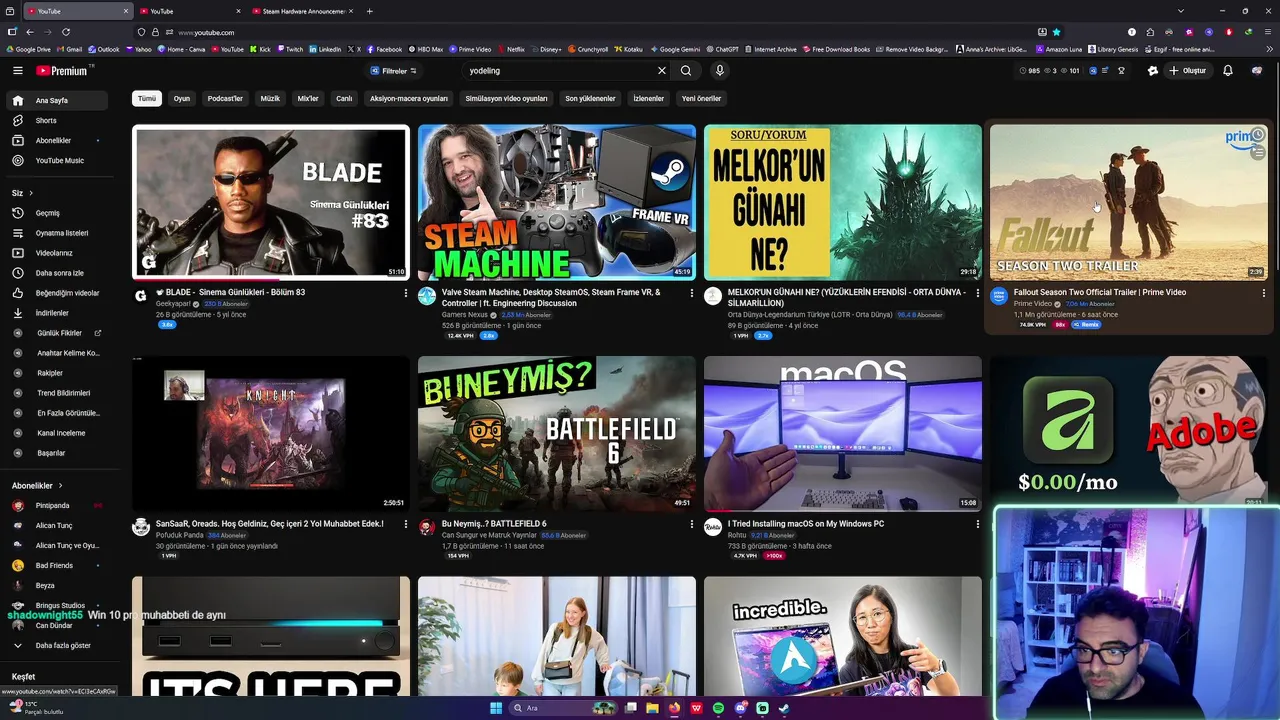Open more options for Fallout trailer video
This screenshot has height=720, width=1280.
pyautogui.click(x=1263, y=293)
